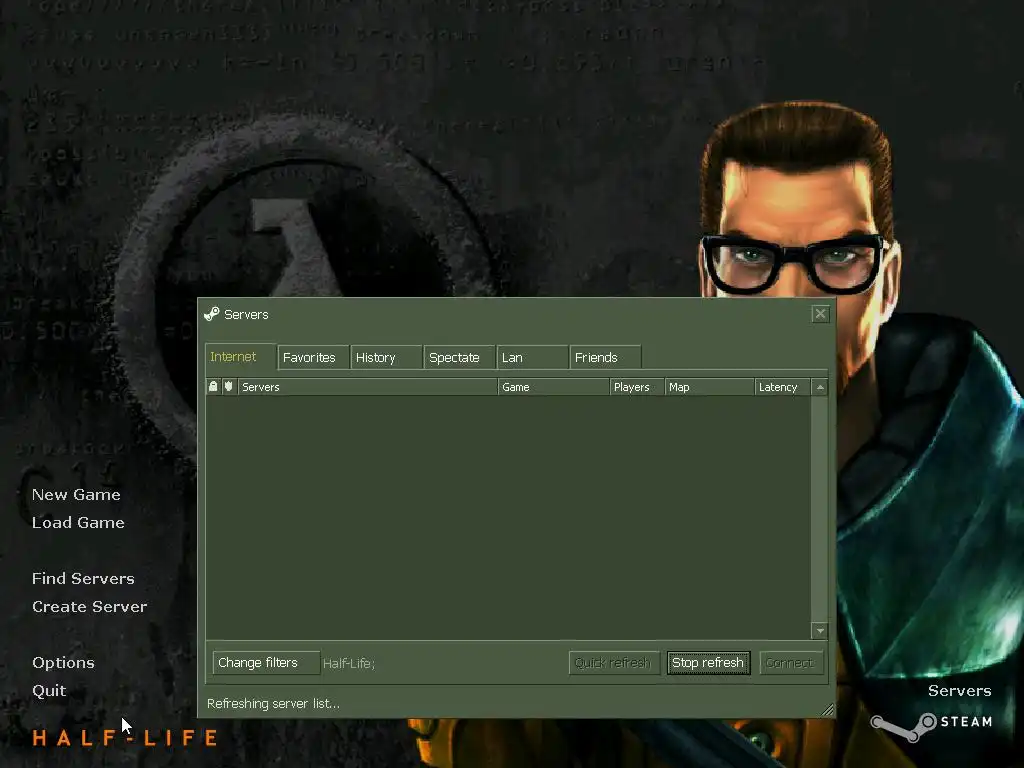Screen dimensions: 1024x768
Task: Click the Steam logo icon
Action: (x=904, y=727)
